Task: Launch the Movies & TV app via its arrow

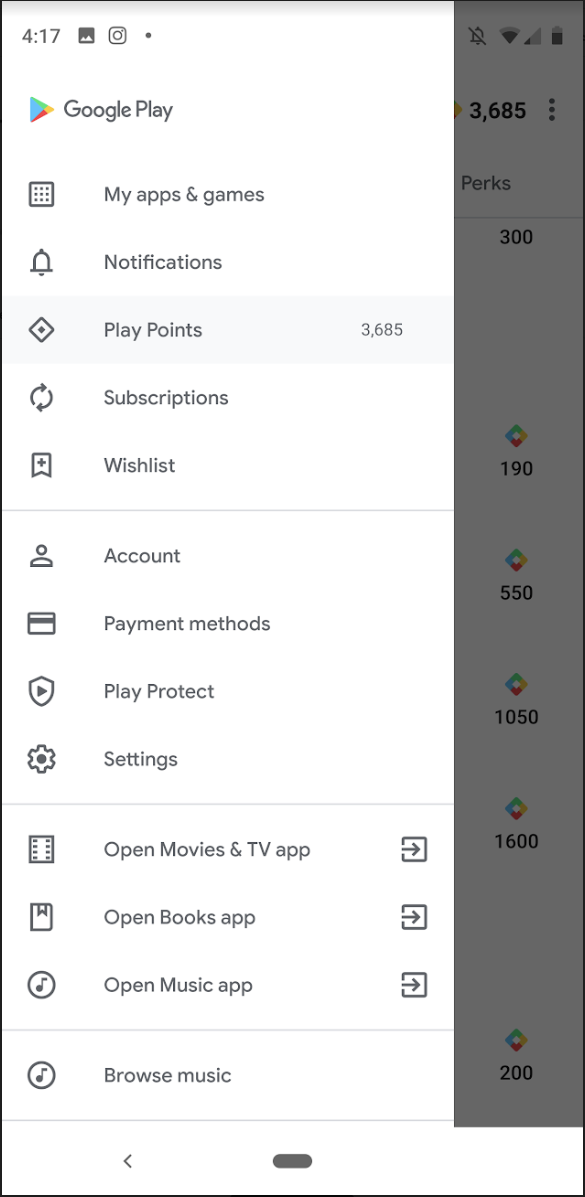Action: pos(413,849)
